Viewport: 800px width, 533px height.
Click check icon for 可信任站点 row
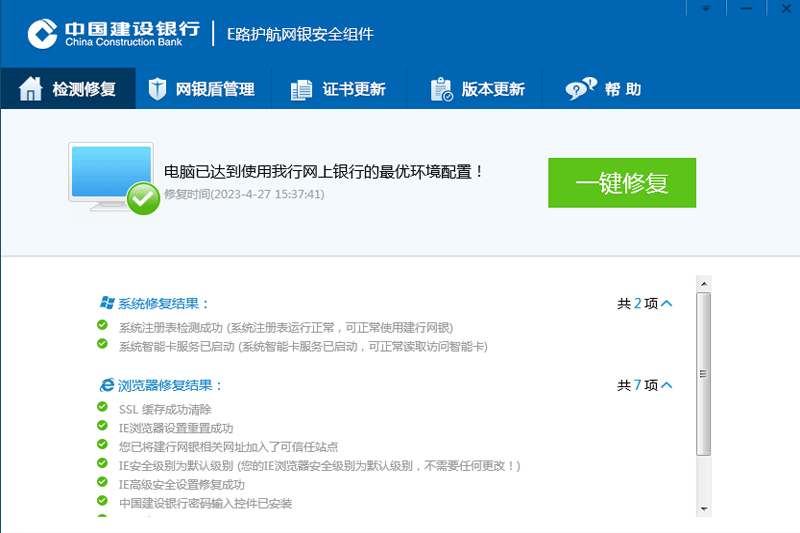(x=102, y=444)
